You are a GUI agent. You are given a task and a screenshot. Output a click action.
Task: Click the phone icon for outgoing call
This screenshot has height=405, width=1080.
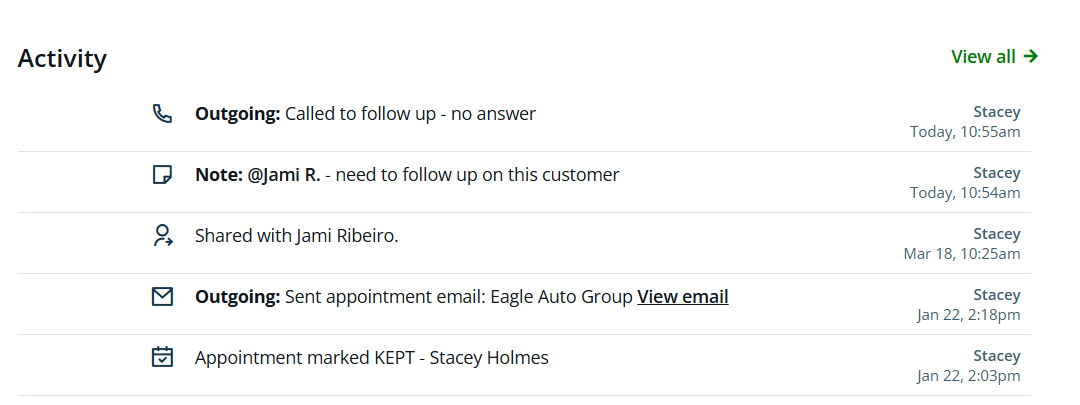[x=162, y=113]
